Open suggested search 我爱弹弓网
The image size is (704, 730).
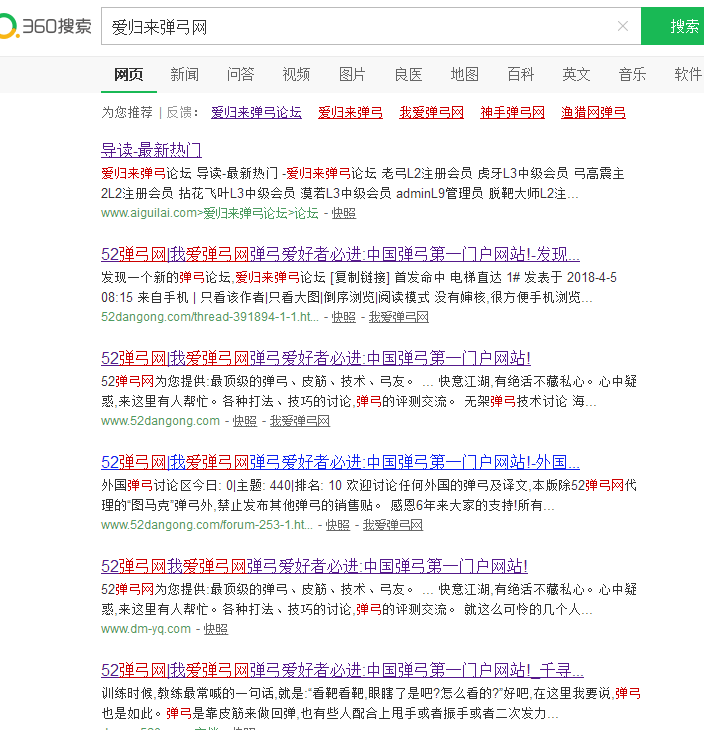click(x=431, y=112)
